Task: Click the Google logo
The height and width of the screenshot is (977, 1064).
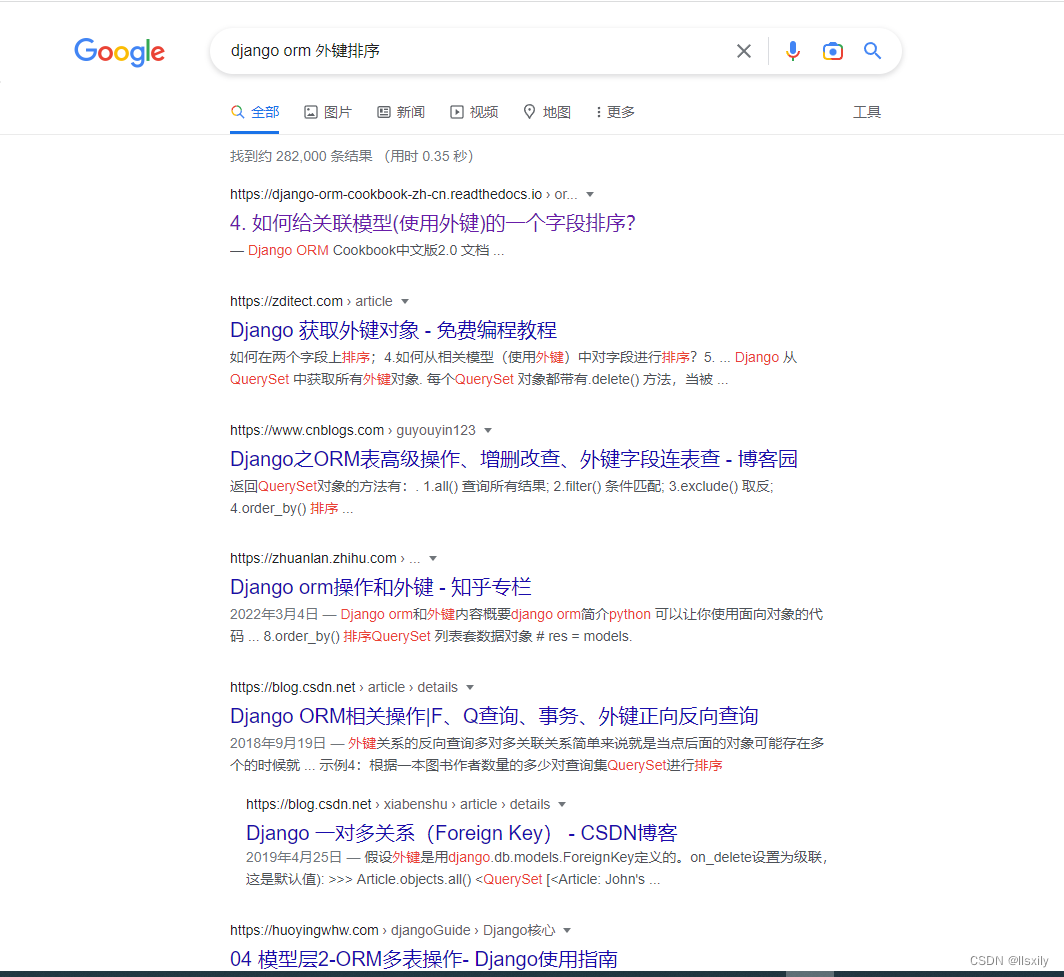Action: pos(119,52)
